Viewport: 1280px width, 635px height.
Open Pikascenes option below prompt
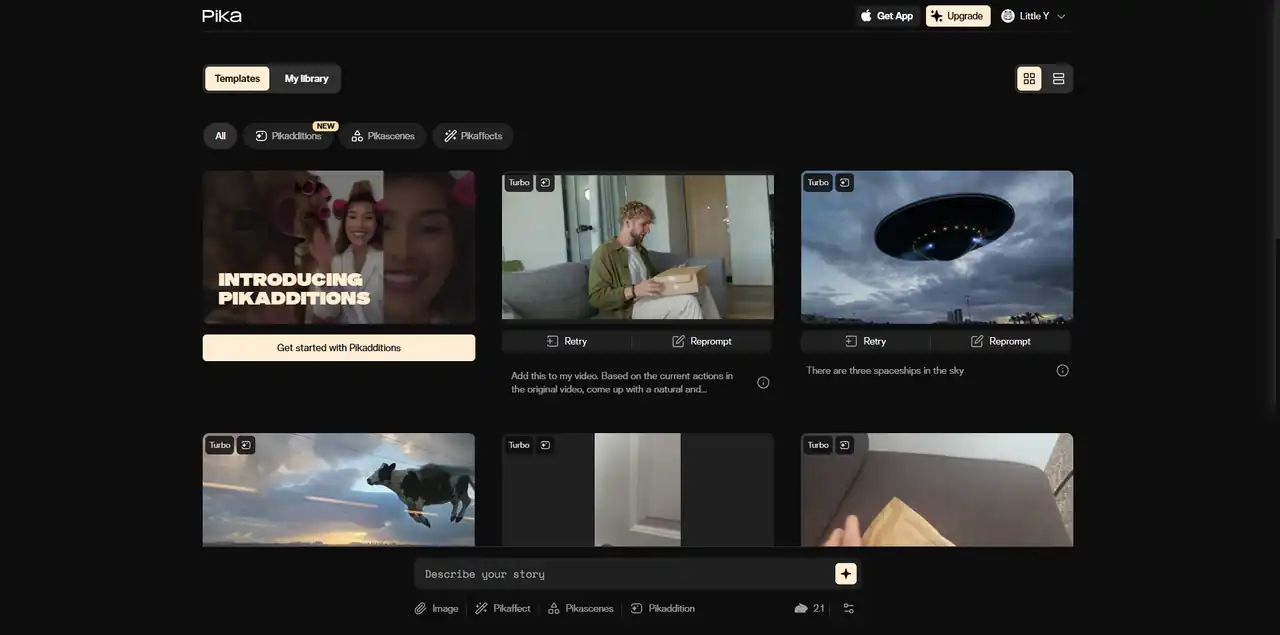[580, 608]
